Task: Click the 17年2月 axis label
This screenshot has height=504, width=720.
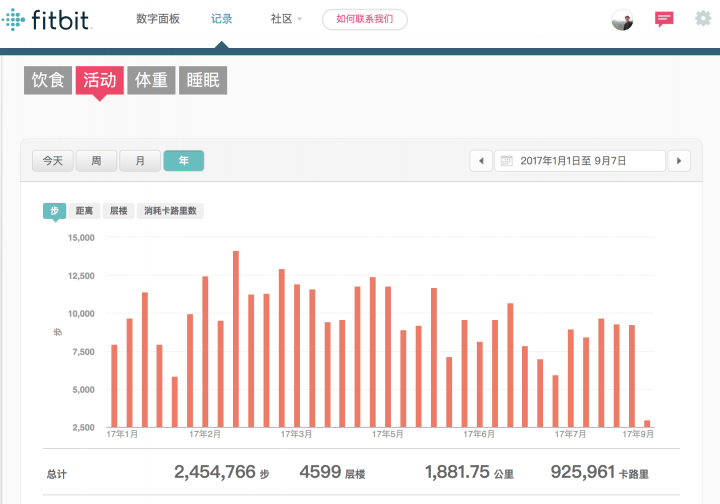Action: coord(205,434)
